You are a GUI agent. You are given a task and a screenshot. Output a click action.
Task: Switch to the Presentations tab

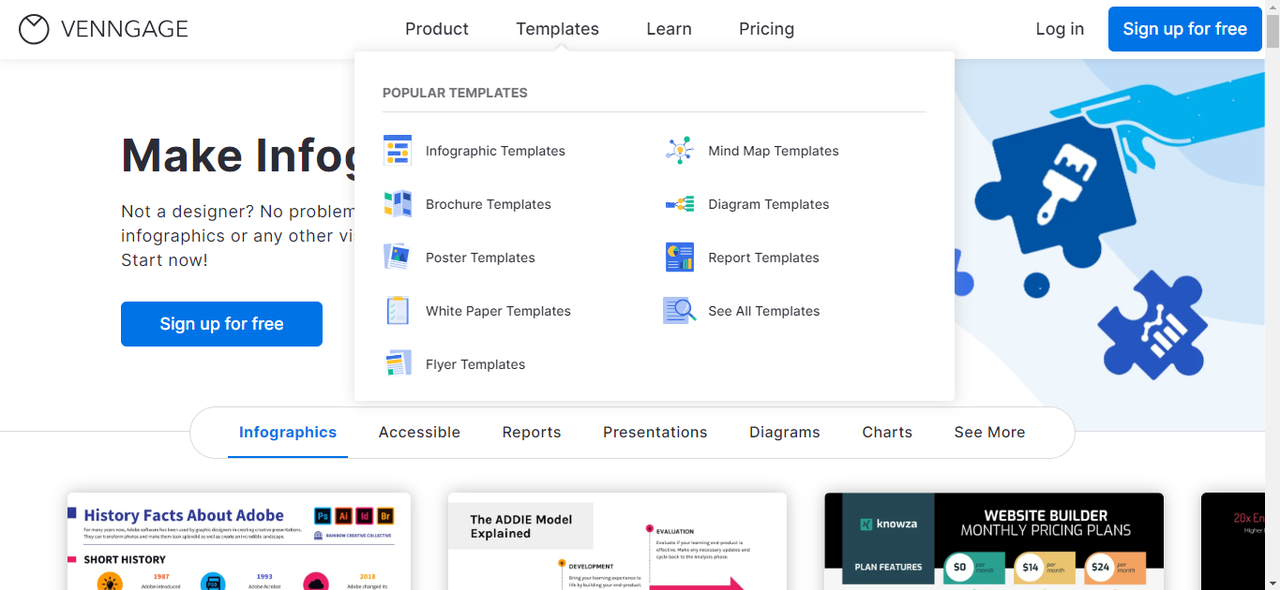pyautogui.click(x=655, y=432)
